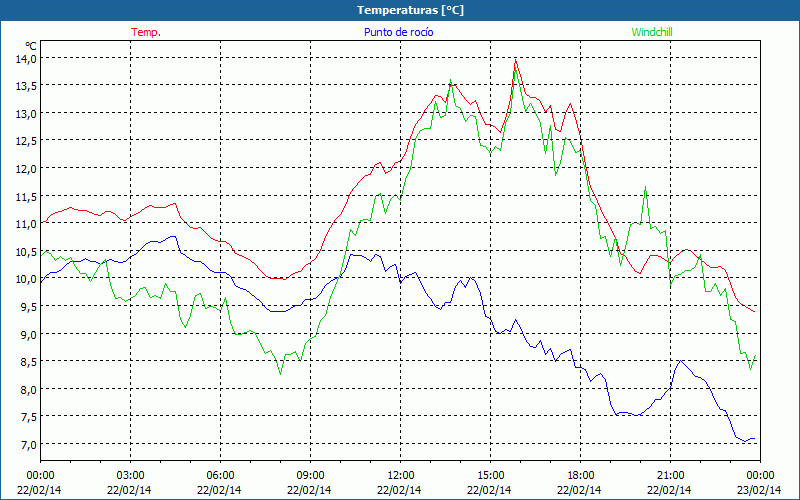Click the 11,0 y-axis label
This screenshot has height=500, width=800.
click(x=26, y=223)
